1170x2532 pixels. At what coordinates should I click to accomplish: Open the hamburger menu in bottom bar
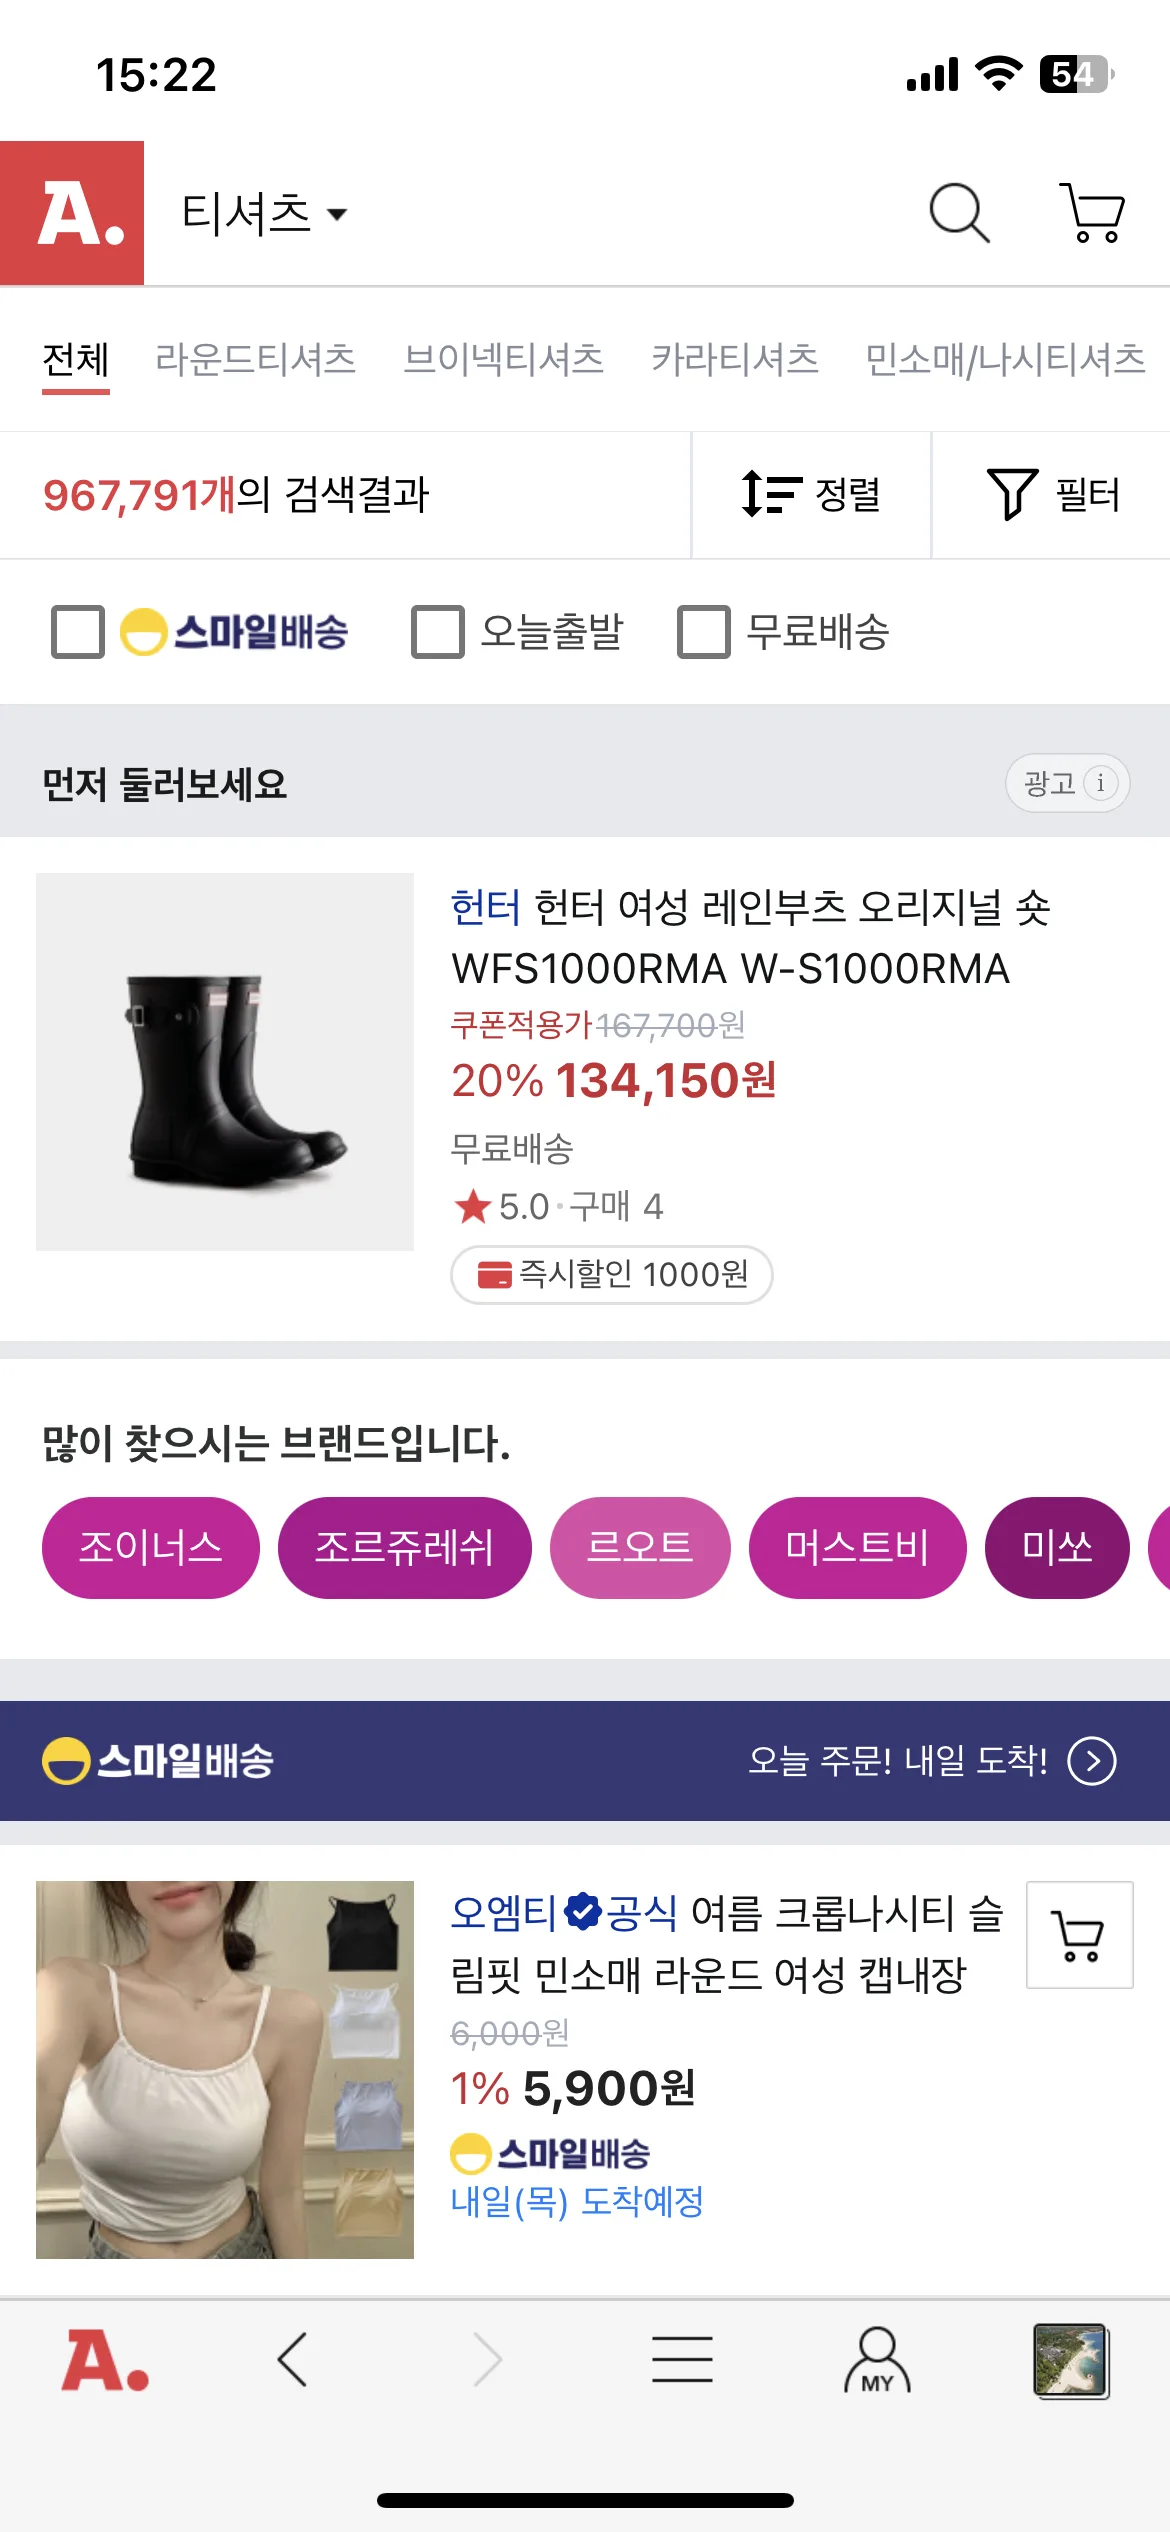tap(682, 2360)
